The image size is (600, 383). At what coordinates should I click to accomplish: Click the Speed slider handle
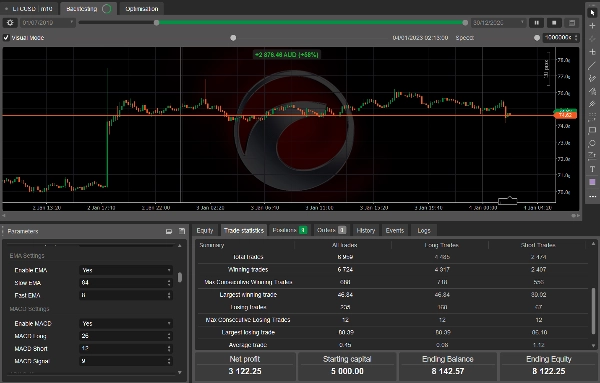click(537, 37)
